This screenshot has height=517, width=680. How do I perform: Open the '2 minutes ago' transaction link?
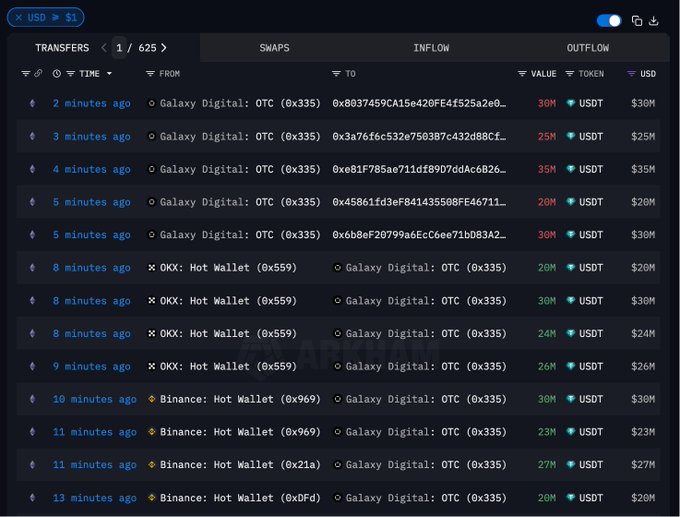pos(91,104)
